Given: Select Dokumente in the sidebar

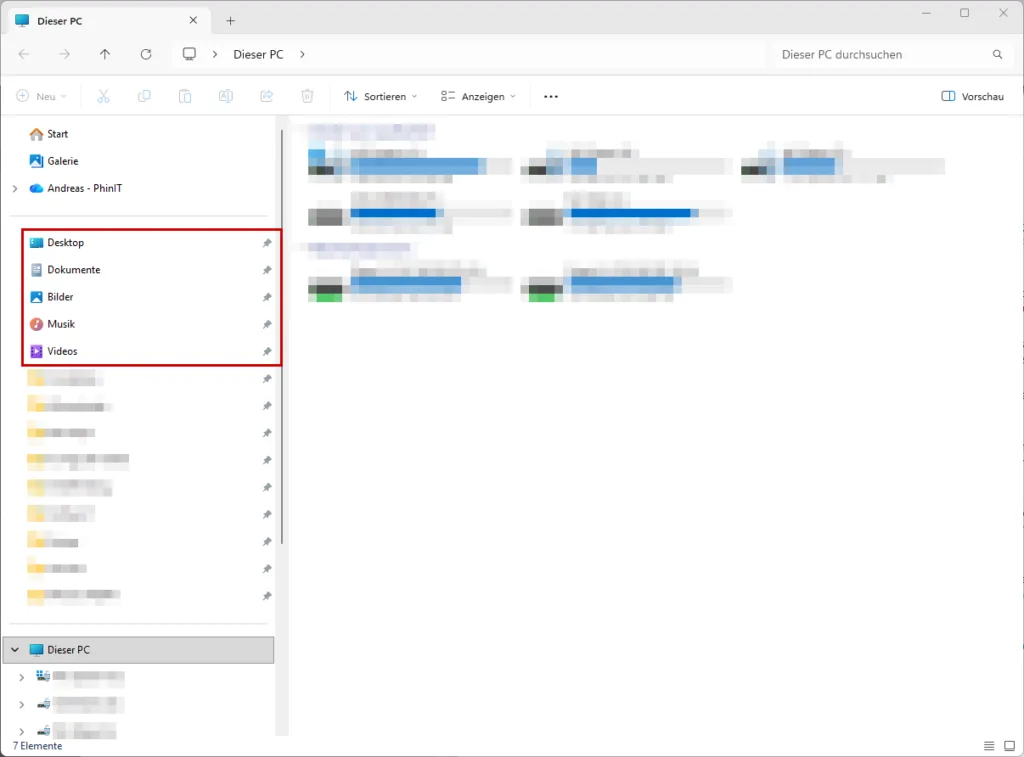Looking at the screenshot, I should tap(74, 270).
